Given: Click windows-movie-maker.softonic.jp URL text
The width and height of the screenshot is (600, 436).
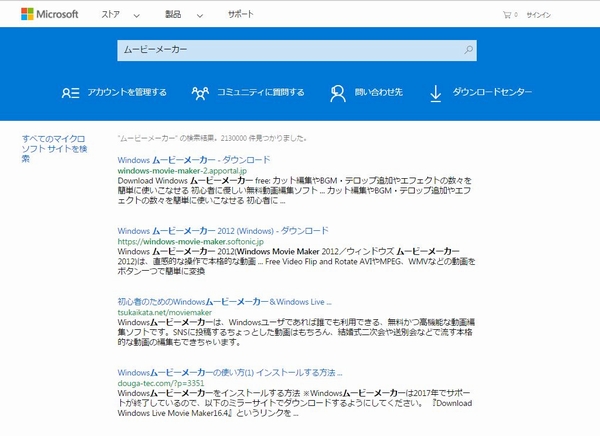Looking at the screenshot, I should tap(191, 242).
